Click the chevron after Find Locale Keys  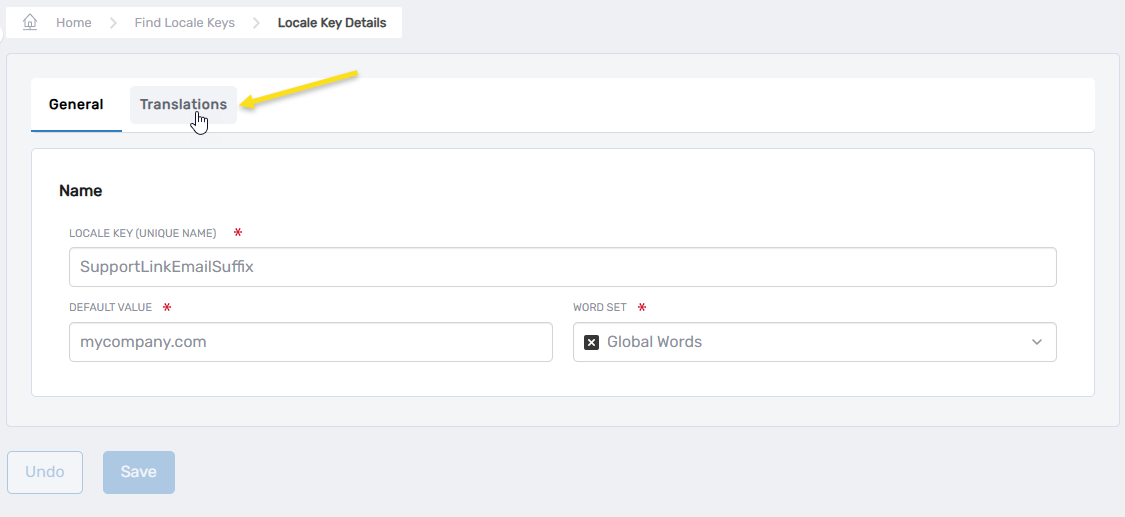tap(256, 23)
